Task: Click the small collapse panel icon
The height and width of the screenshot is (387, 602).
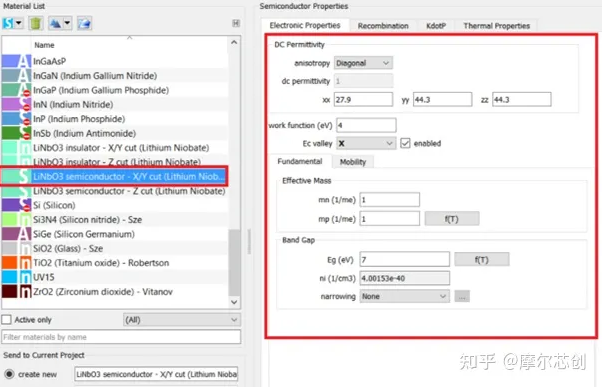Action: click(x=236, y=23)
